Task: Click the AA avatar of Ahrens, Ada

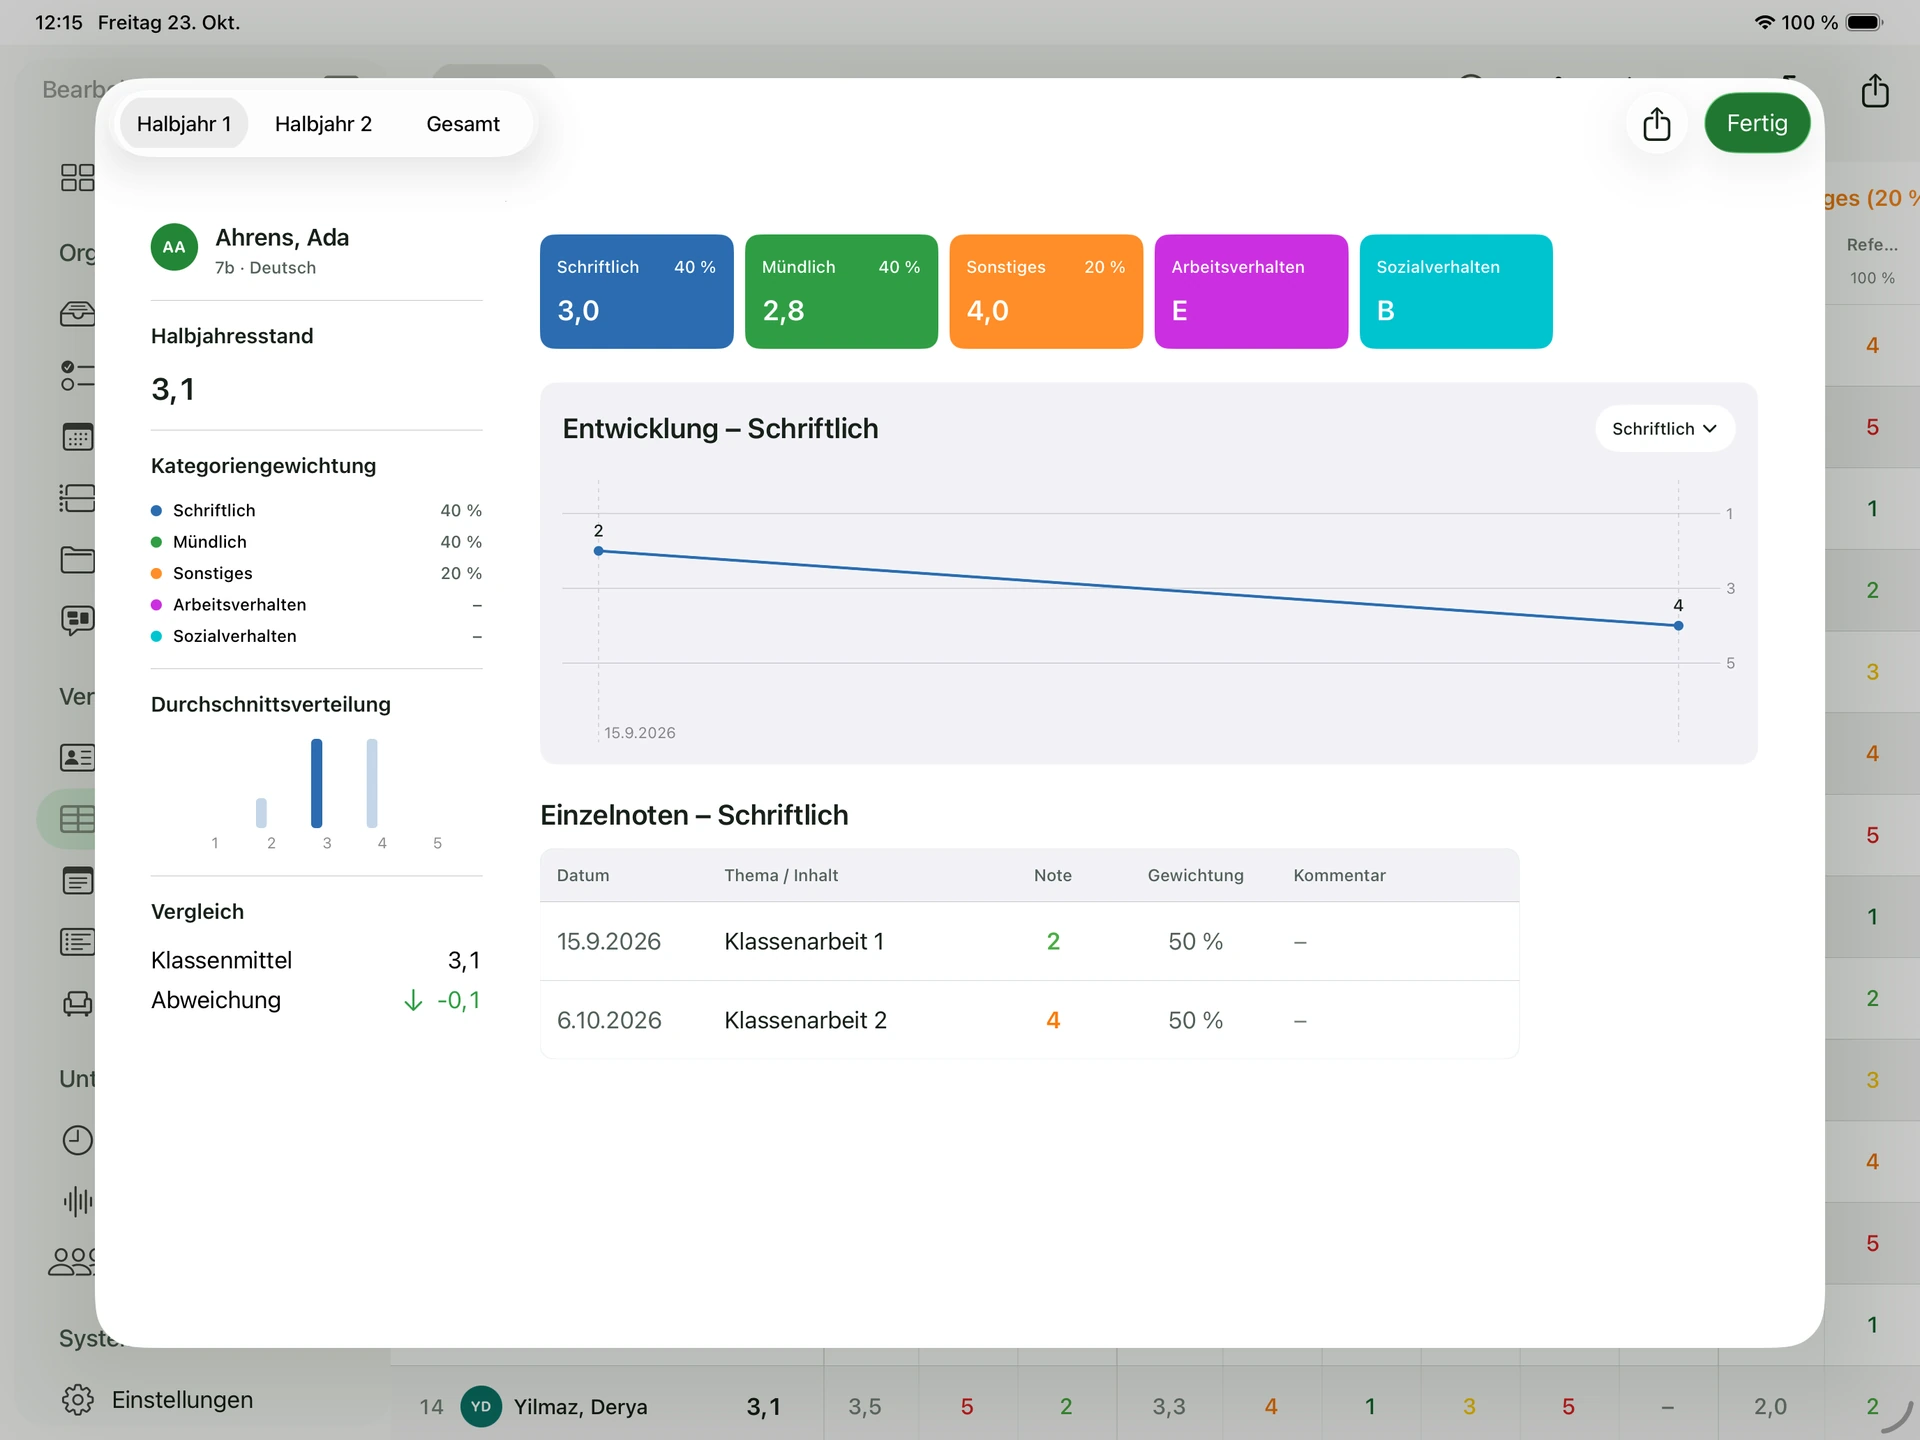Action: point(174,247)
